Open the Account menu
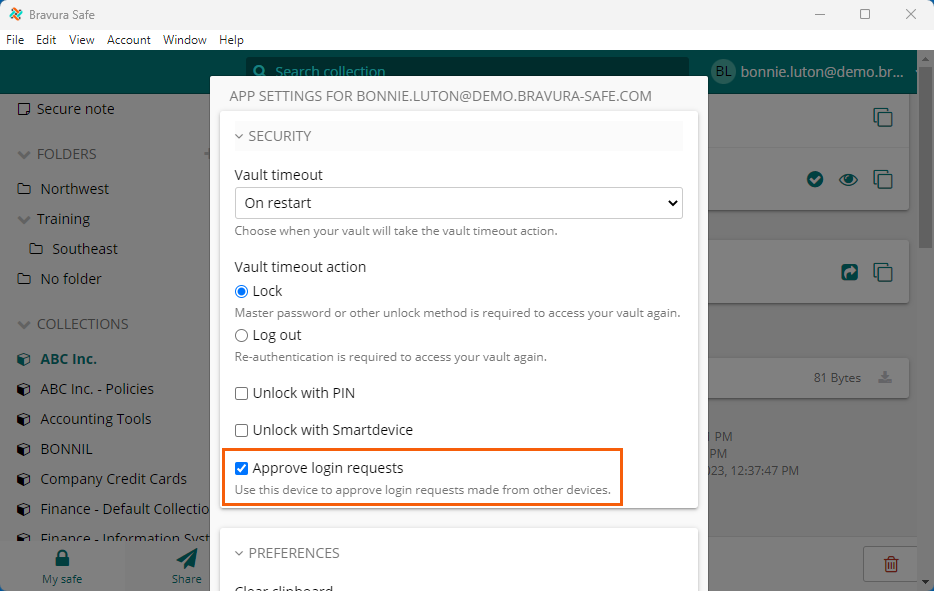Viewport: 934px width, 591px height. pyautogui.click(x=129, y=40)
